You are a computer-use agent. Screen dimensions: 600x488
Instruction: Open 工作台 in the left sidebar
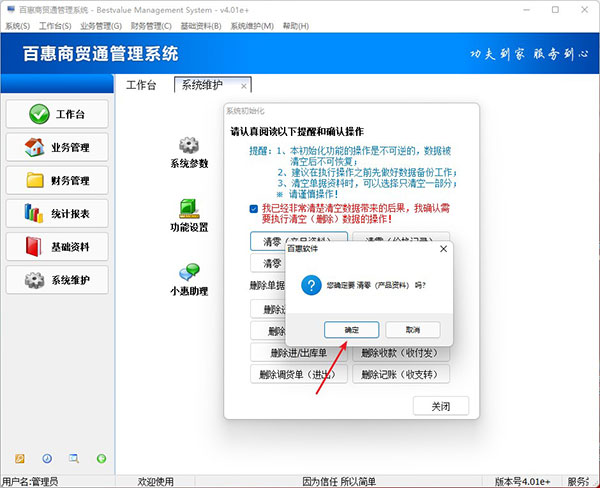coord(57,114)
